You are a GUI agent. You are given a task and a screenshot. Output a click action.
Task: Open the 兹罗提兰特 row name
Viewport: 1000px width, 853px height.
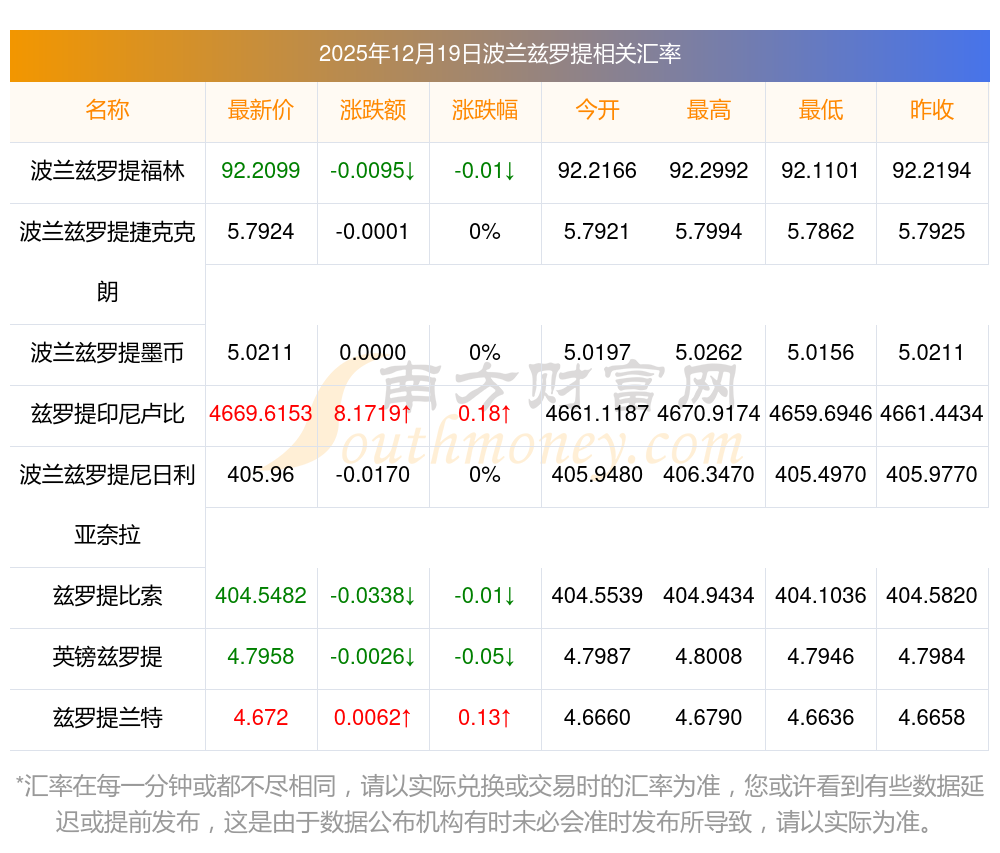(x=107, y=718)
